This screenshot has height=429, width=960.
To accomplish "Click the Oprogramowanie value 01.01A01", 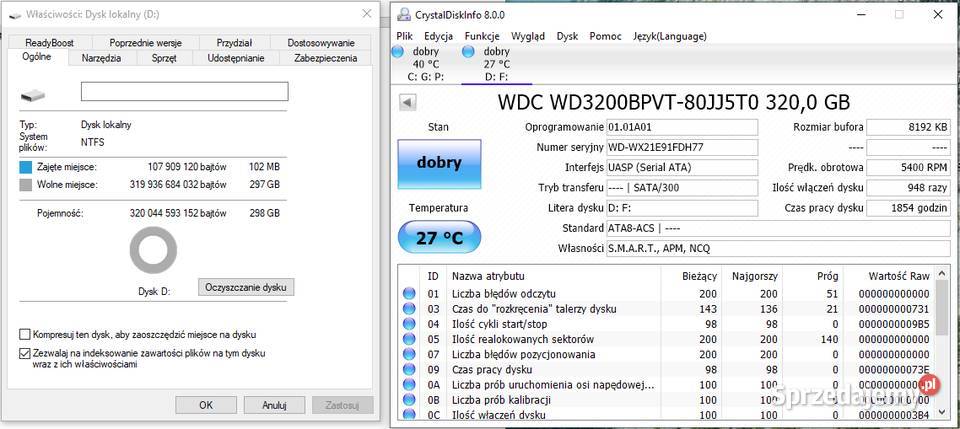I will pos(682,127).
